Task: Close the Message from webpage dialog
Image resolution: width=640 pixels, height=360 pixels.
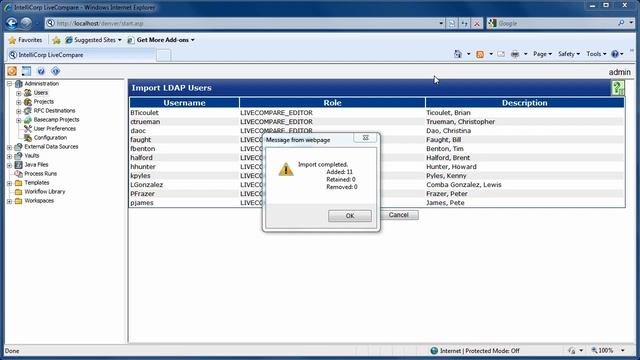Action: [366, 138]
